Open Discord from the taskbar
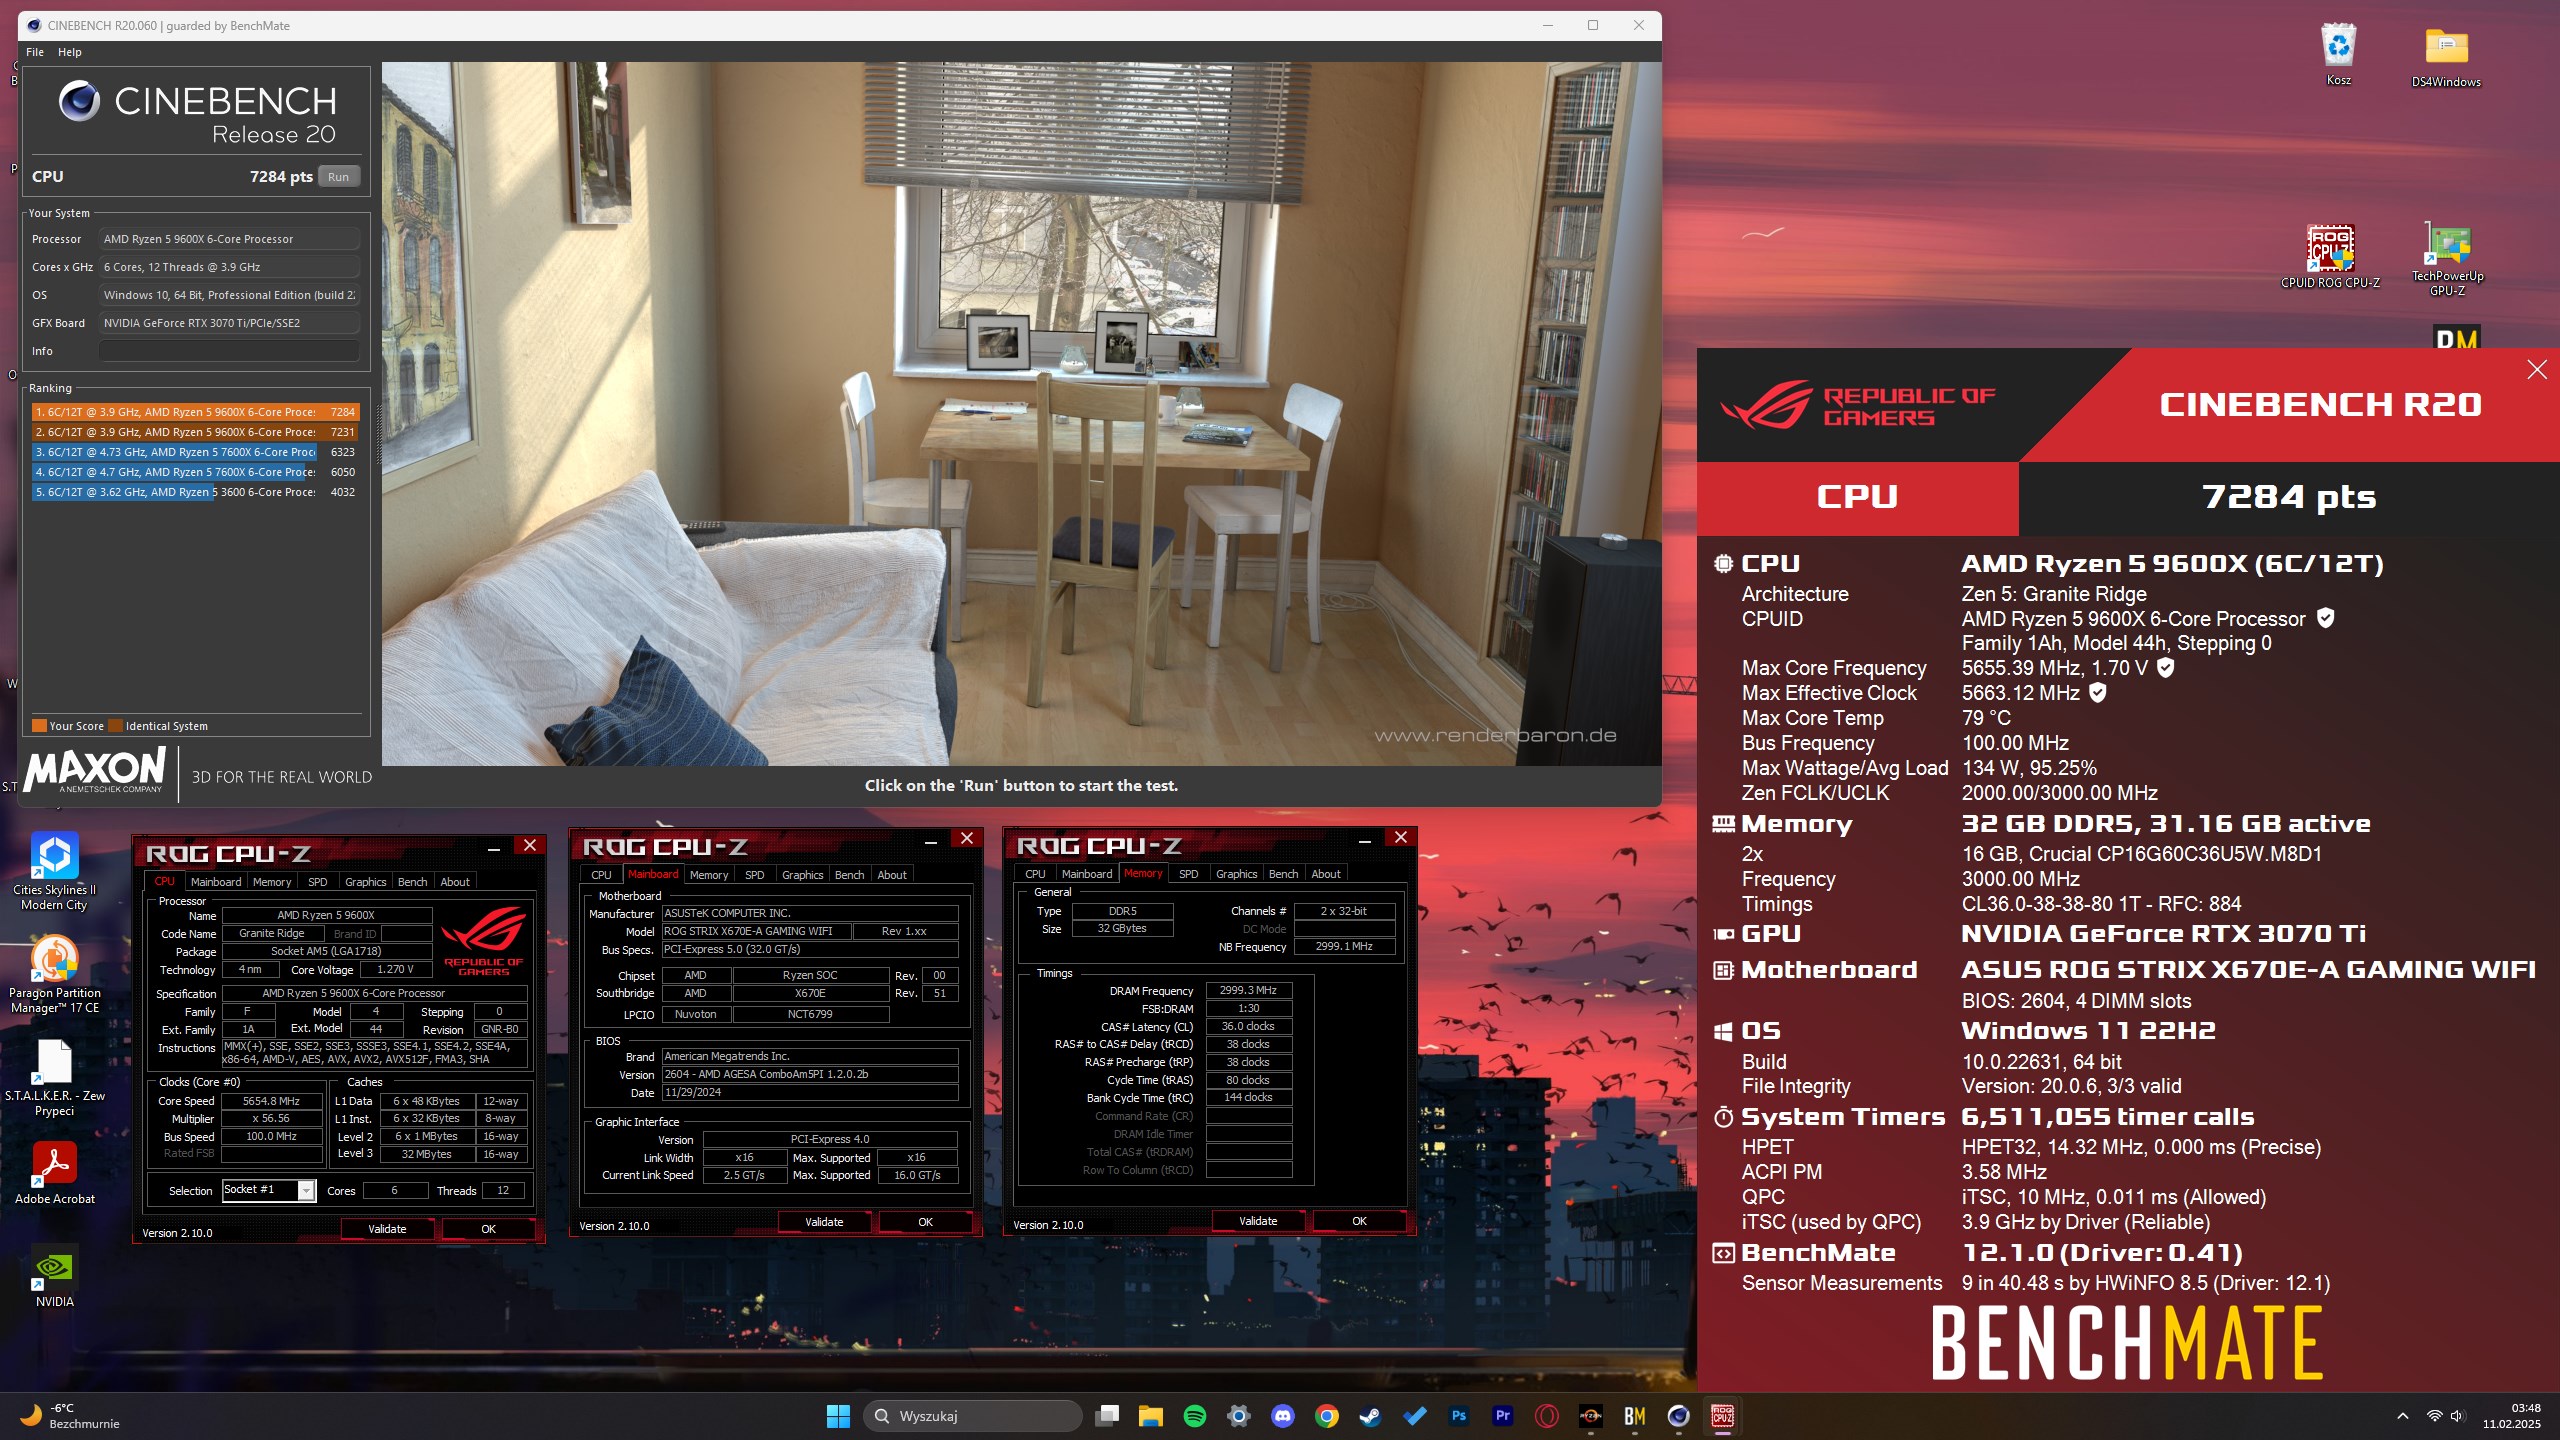Screen dimensions: 2560x1440 click(x=1282, y=1416)
